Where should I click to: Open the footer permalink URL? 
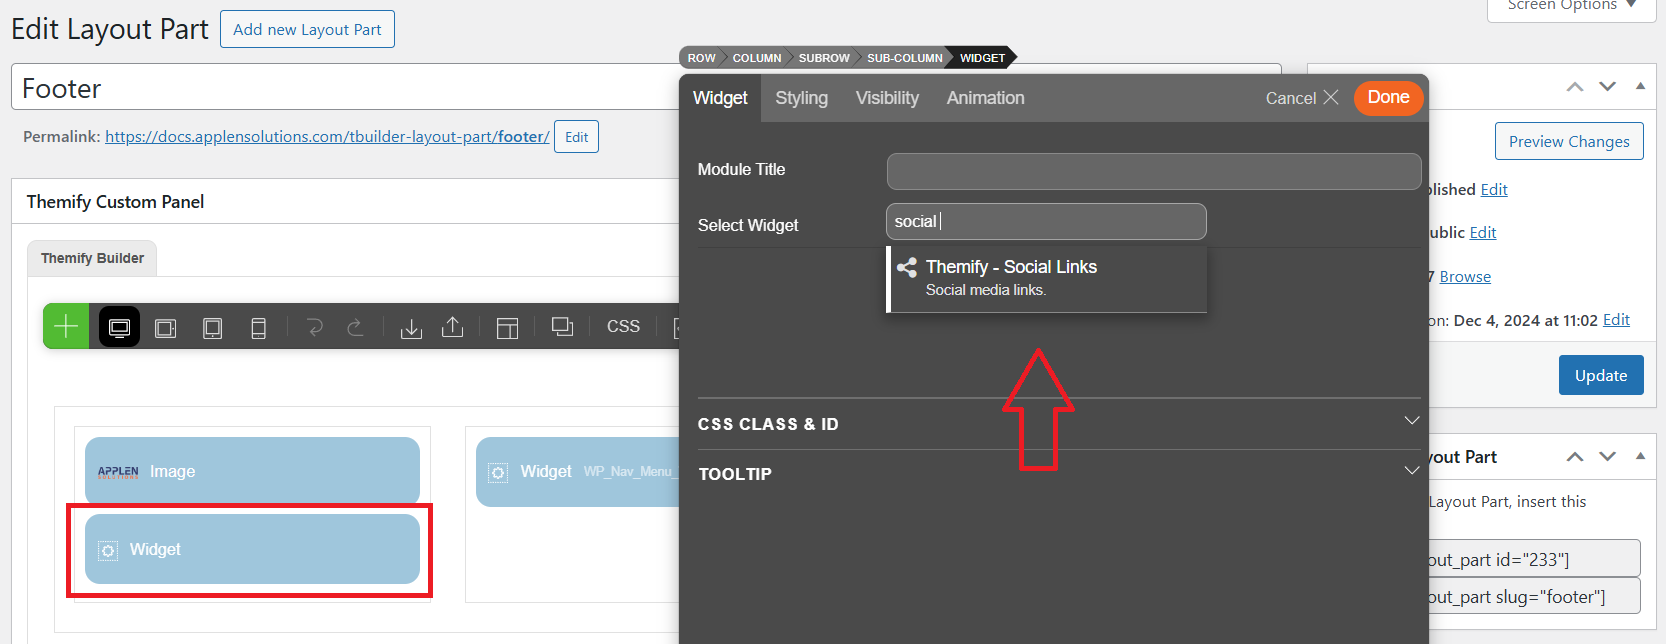[327, 137]
